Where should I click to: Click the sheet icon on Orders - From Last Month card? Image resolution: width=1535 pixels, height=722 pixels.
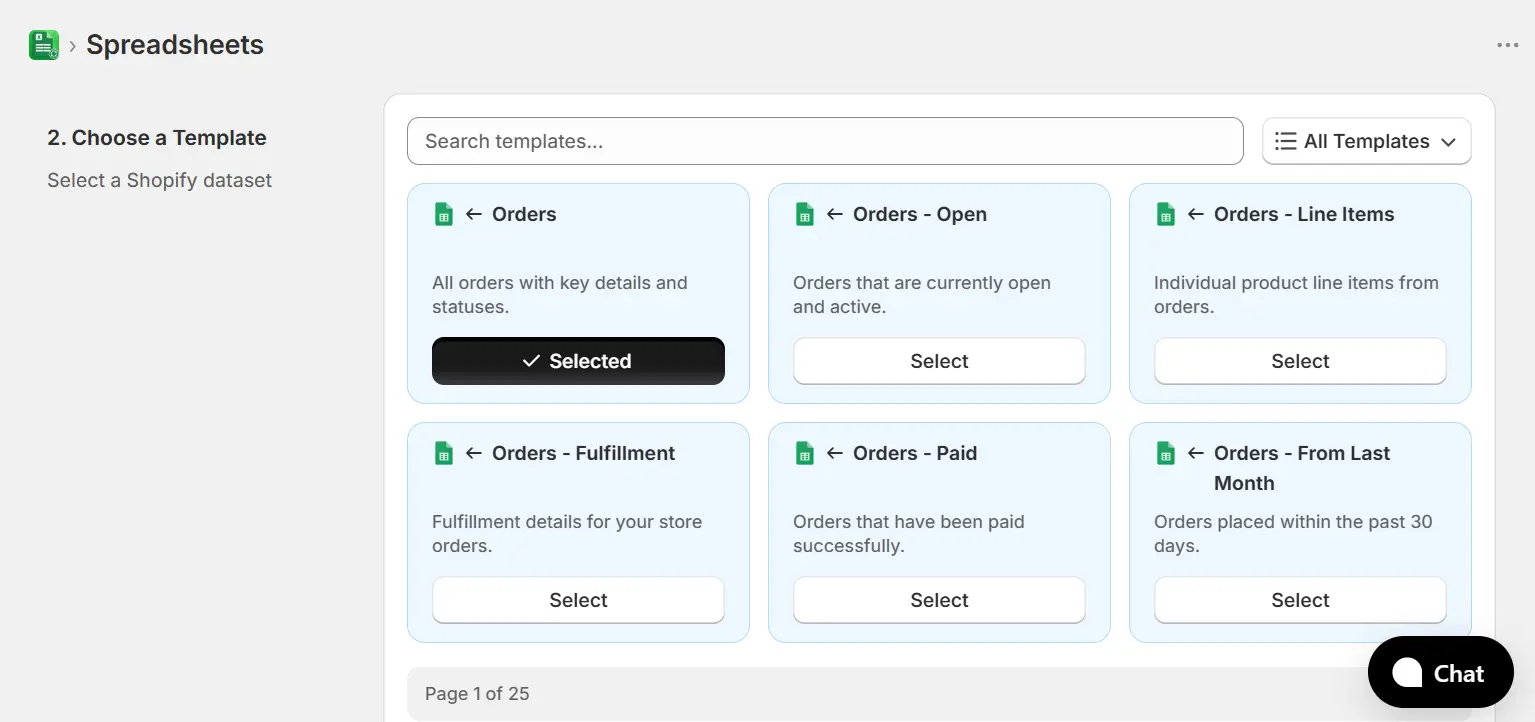click(x=1166, y=453)
